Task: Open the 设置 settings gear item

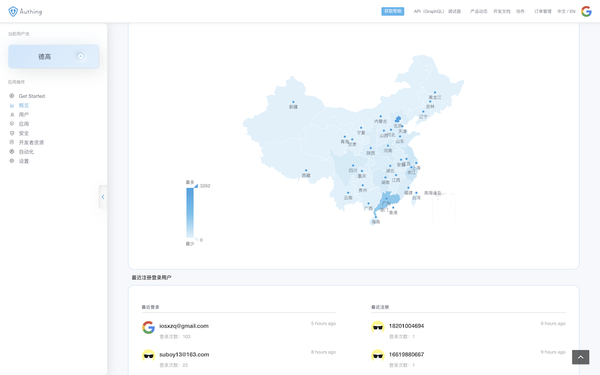Action: coord(12,161)
